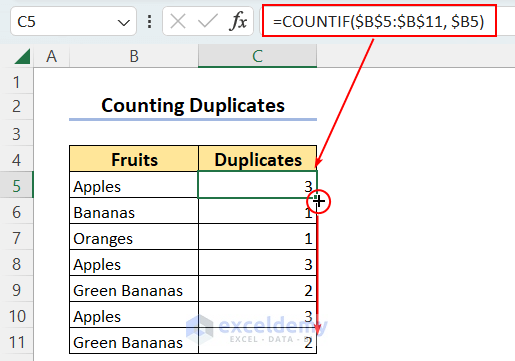Image resolution: width=515 pixels, height=361 pixels.
Task: Cancel the formula entry with X icon
Action: tap(178, 22)
